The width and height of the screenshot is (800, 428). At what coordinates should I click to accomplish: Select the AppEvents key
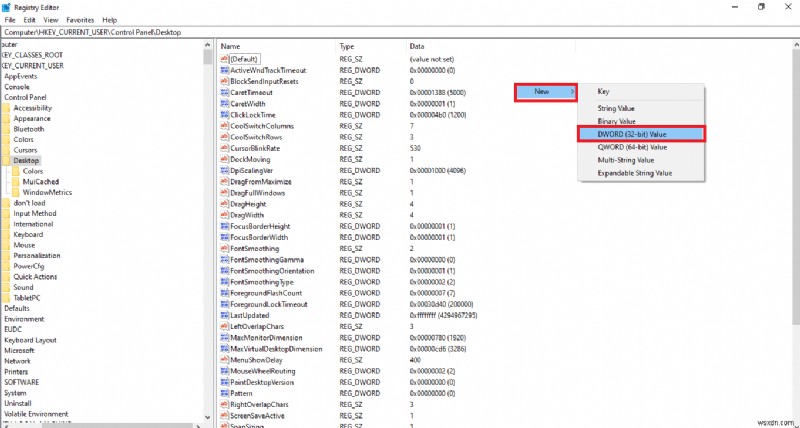coord(20,77)
